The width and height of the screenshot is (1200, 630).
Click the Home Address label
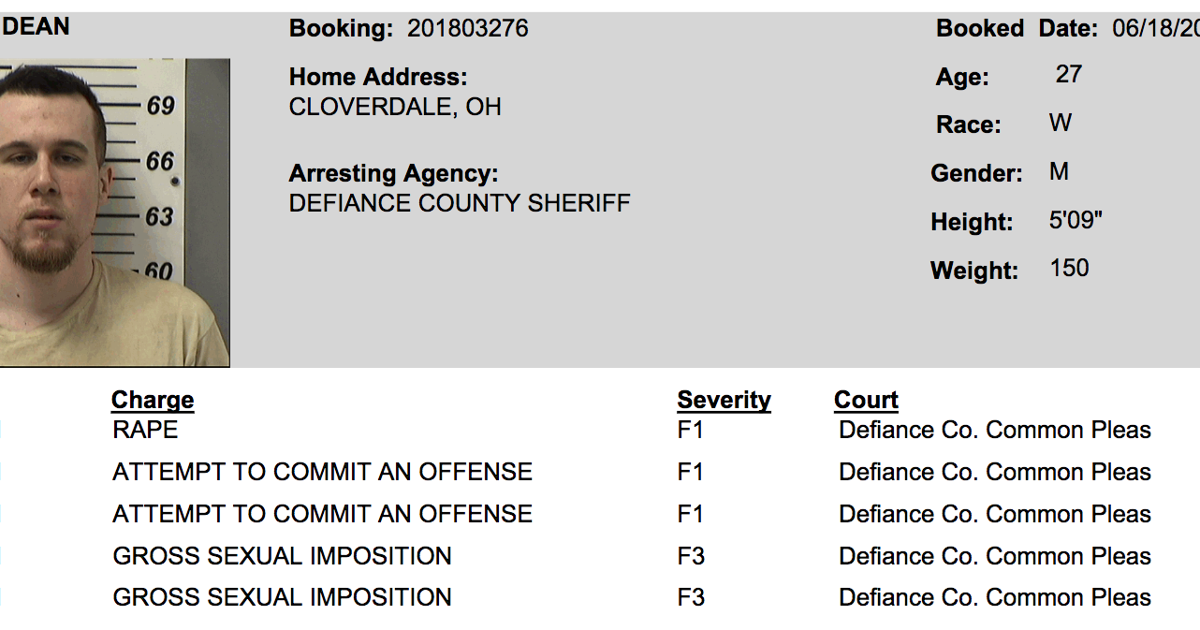378,77
